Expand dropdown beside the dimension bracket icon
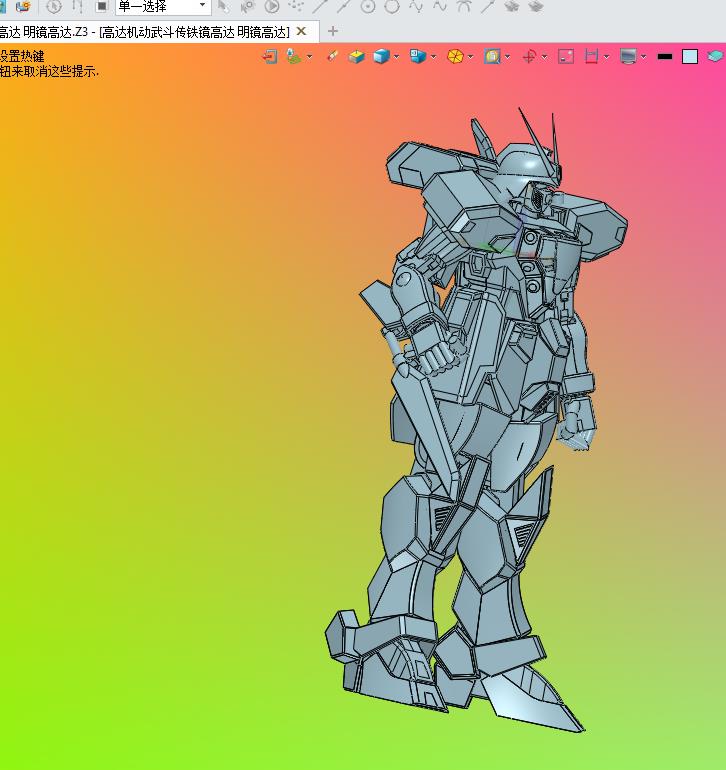Viewport: 726px width, 770px height. pyautogui.click(x=607, y=57)
